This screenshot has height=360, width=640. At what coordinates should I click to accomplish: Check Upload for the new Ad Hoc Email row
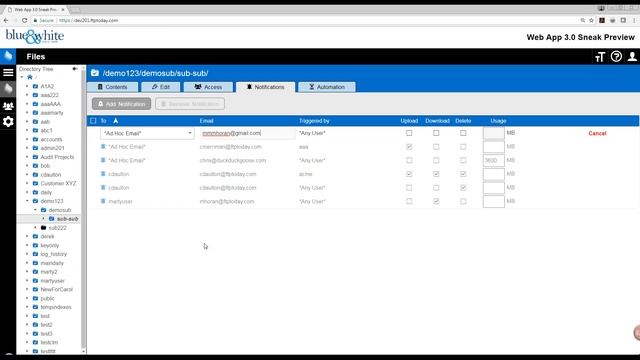point(409,133)
